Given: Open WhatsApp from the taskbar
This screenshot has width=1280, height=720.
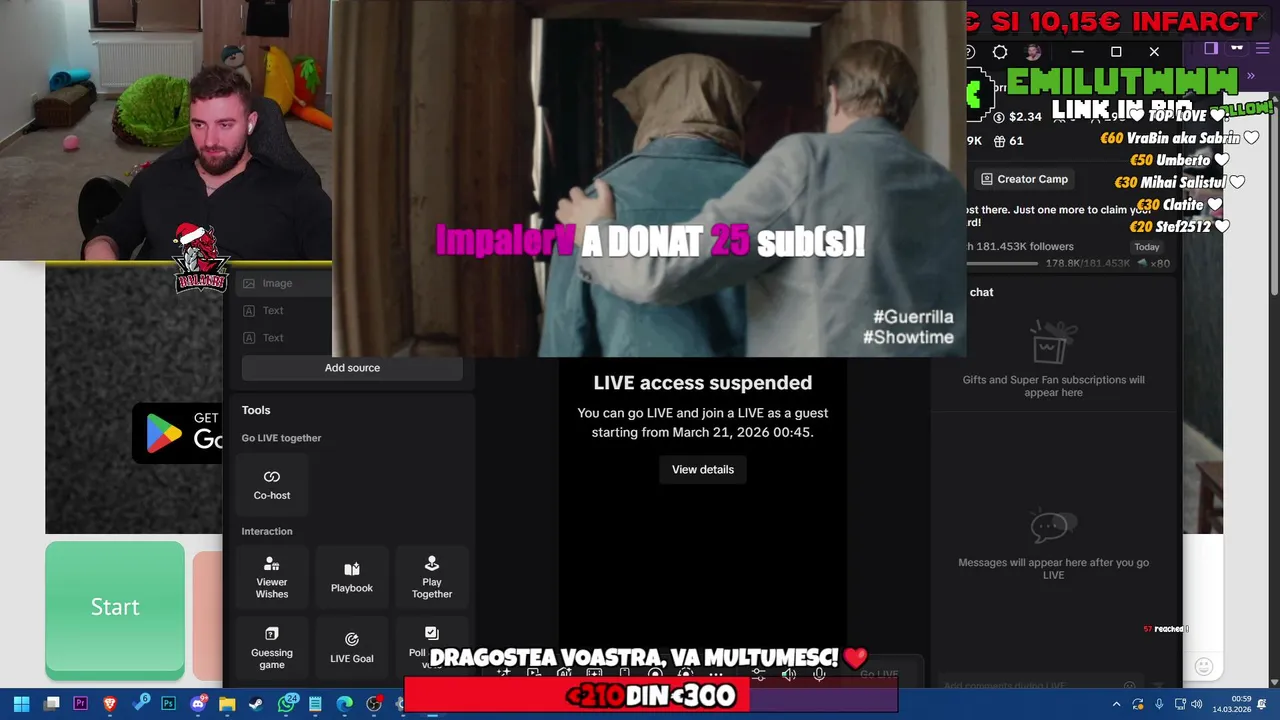Looking at the screenshot, I should coord(286,704).
